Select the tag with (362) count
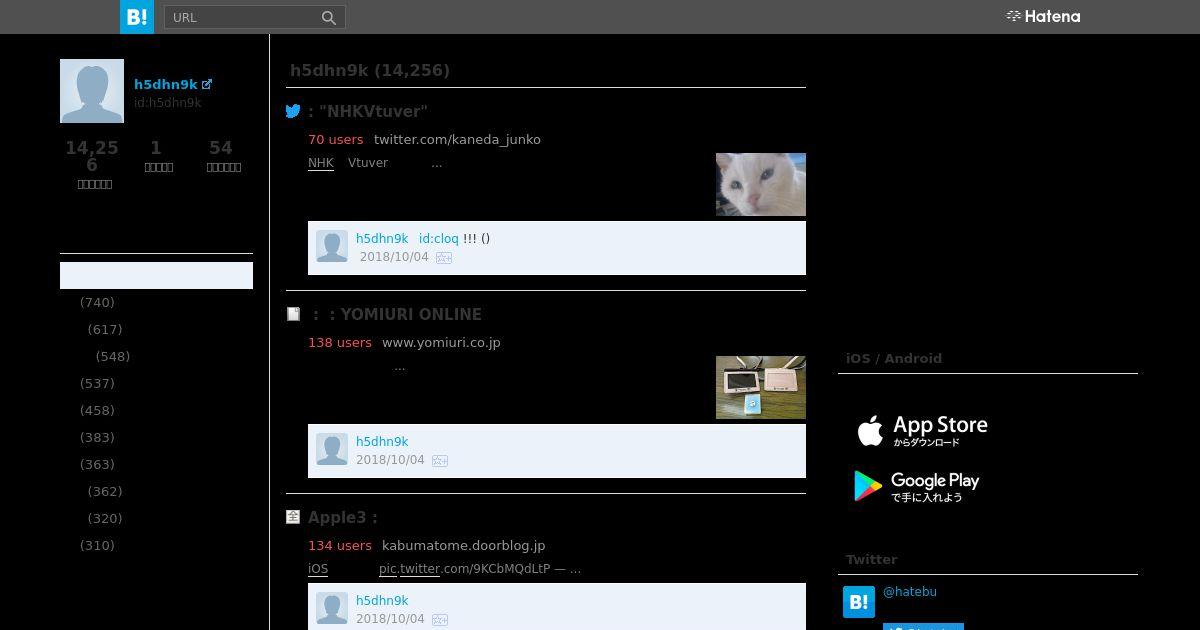The width and height of the screenshot is (1200, 630). click(x=105, y=492)
